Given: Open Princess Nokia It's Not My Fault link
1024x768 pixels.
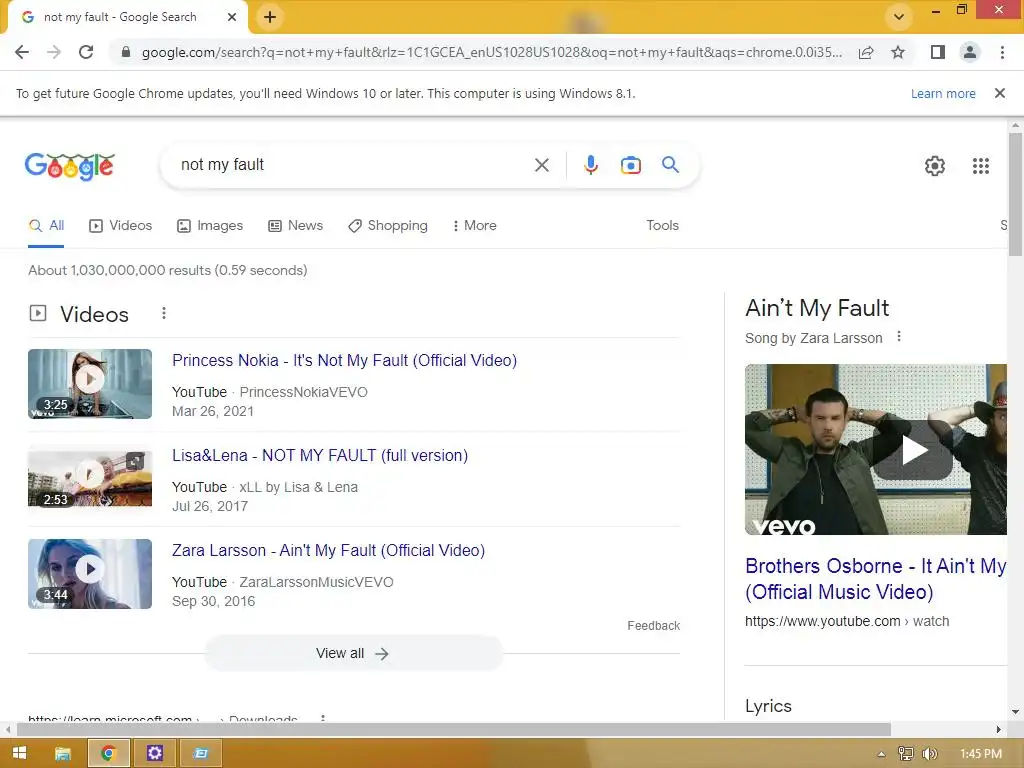Looking at the screenshot, I should [x=344, y=360].
